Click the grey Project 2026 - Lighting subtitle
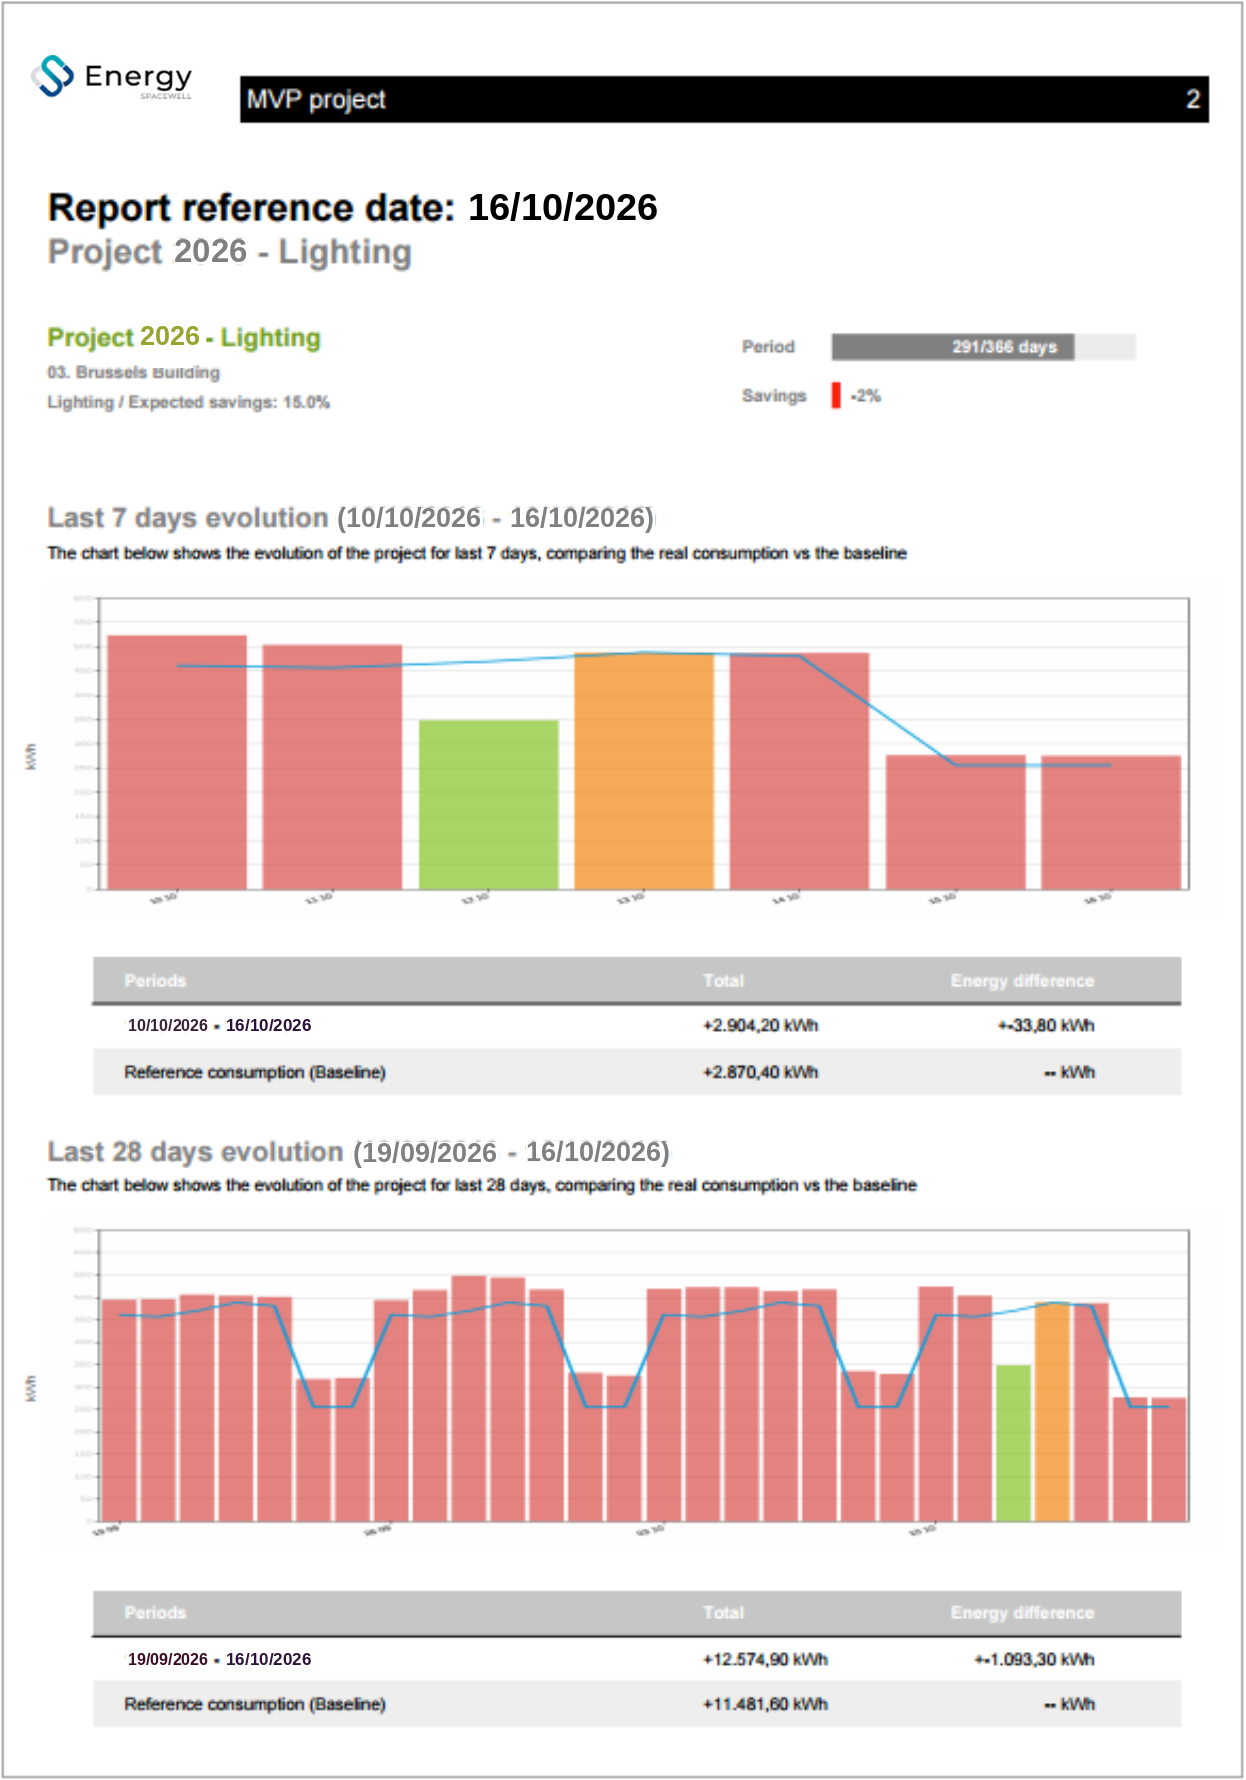Image resolution: width=1246 pixels, height=1780 pixels. click(230, 251)
